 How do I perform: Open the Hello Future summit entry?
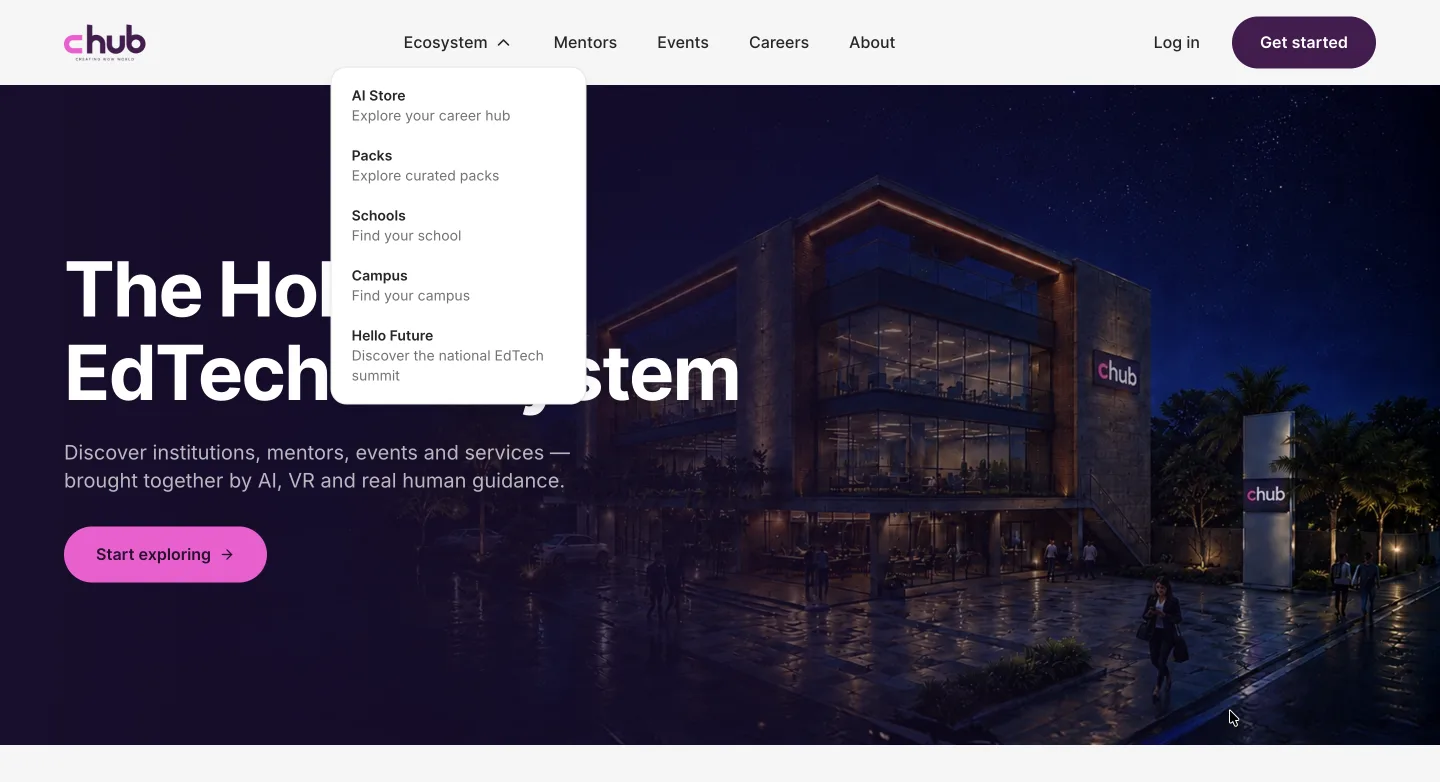point(458,356)
